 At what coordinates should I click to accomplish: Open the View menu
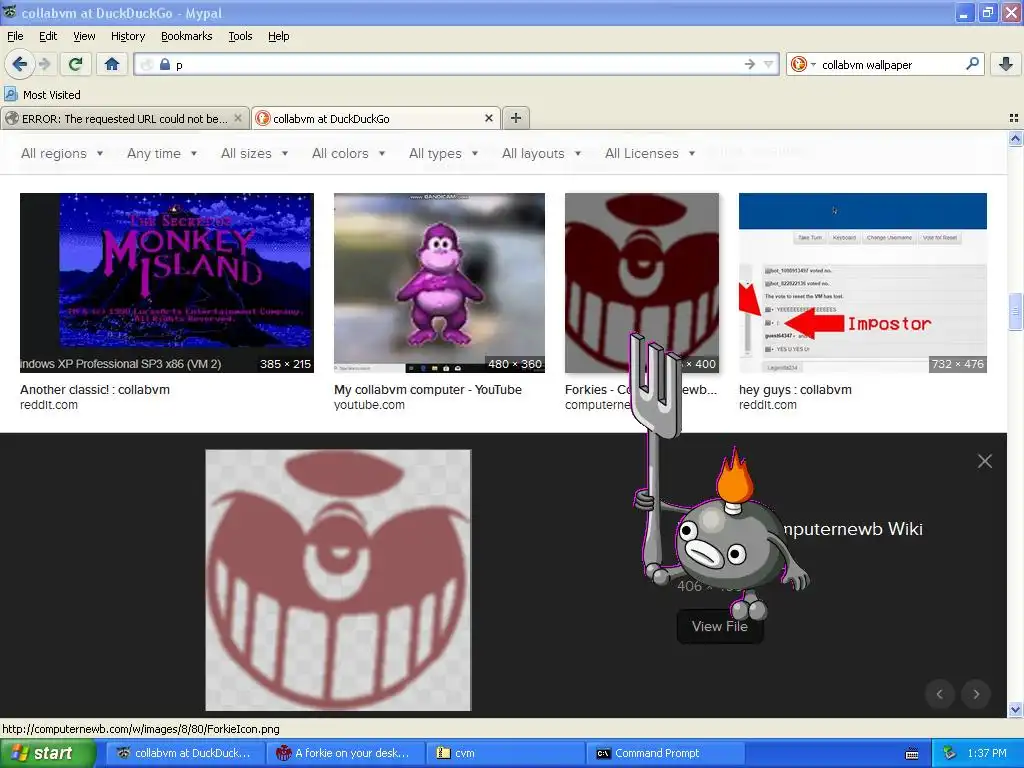tap(84, 36)
